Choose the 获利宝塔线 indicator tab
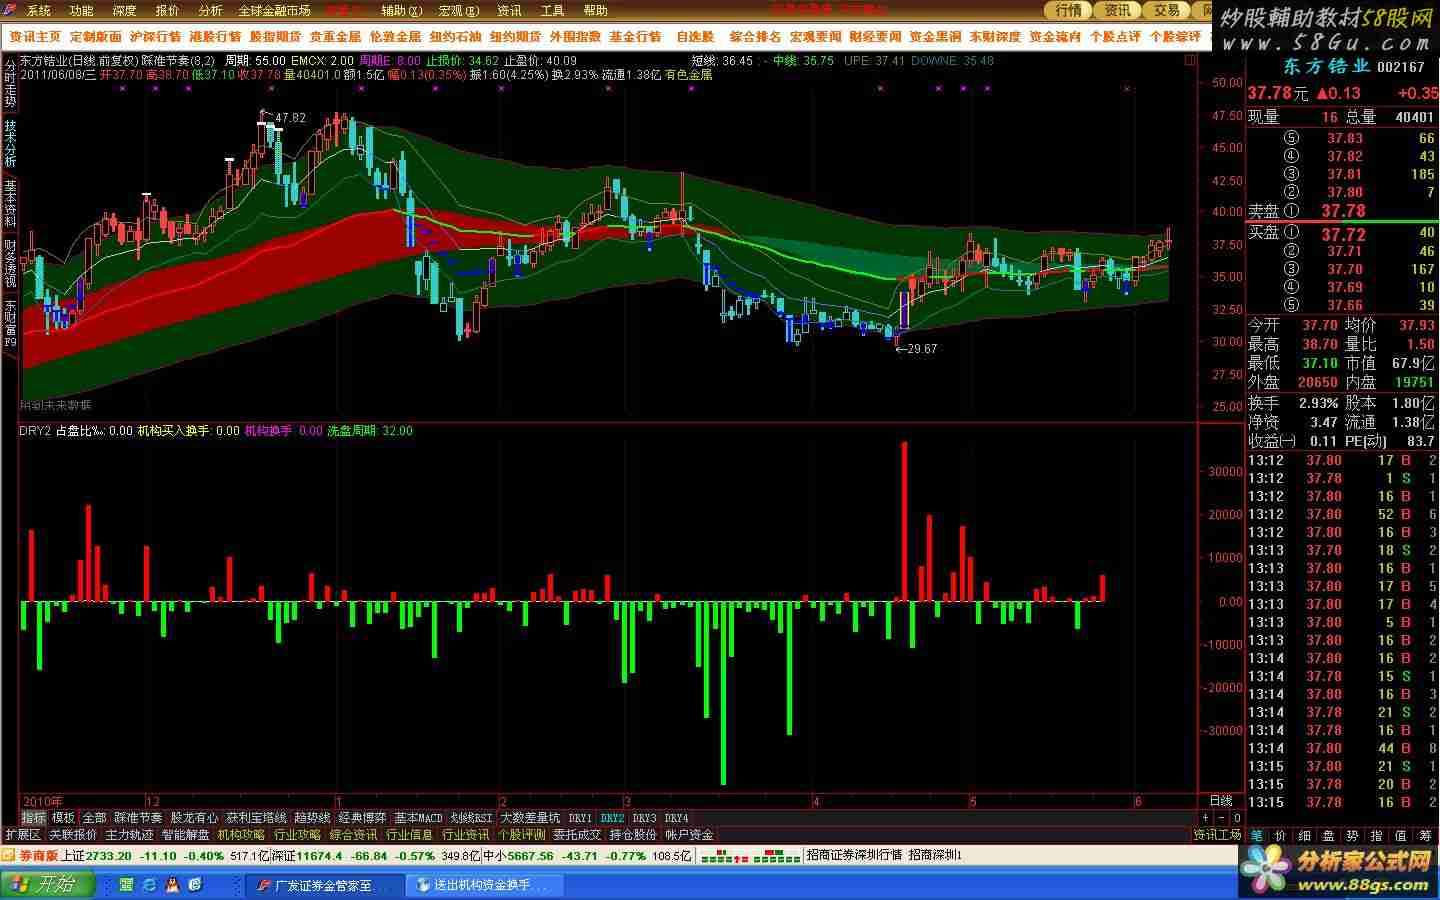The height and width of the screenshot is (900, 1440). pyautogui.click(x=256, y=818)
